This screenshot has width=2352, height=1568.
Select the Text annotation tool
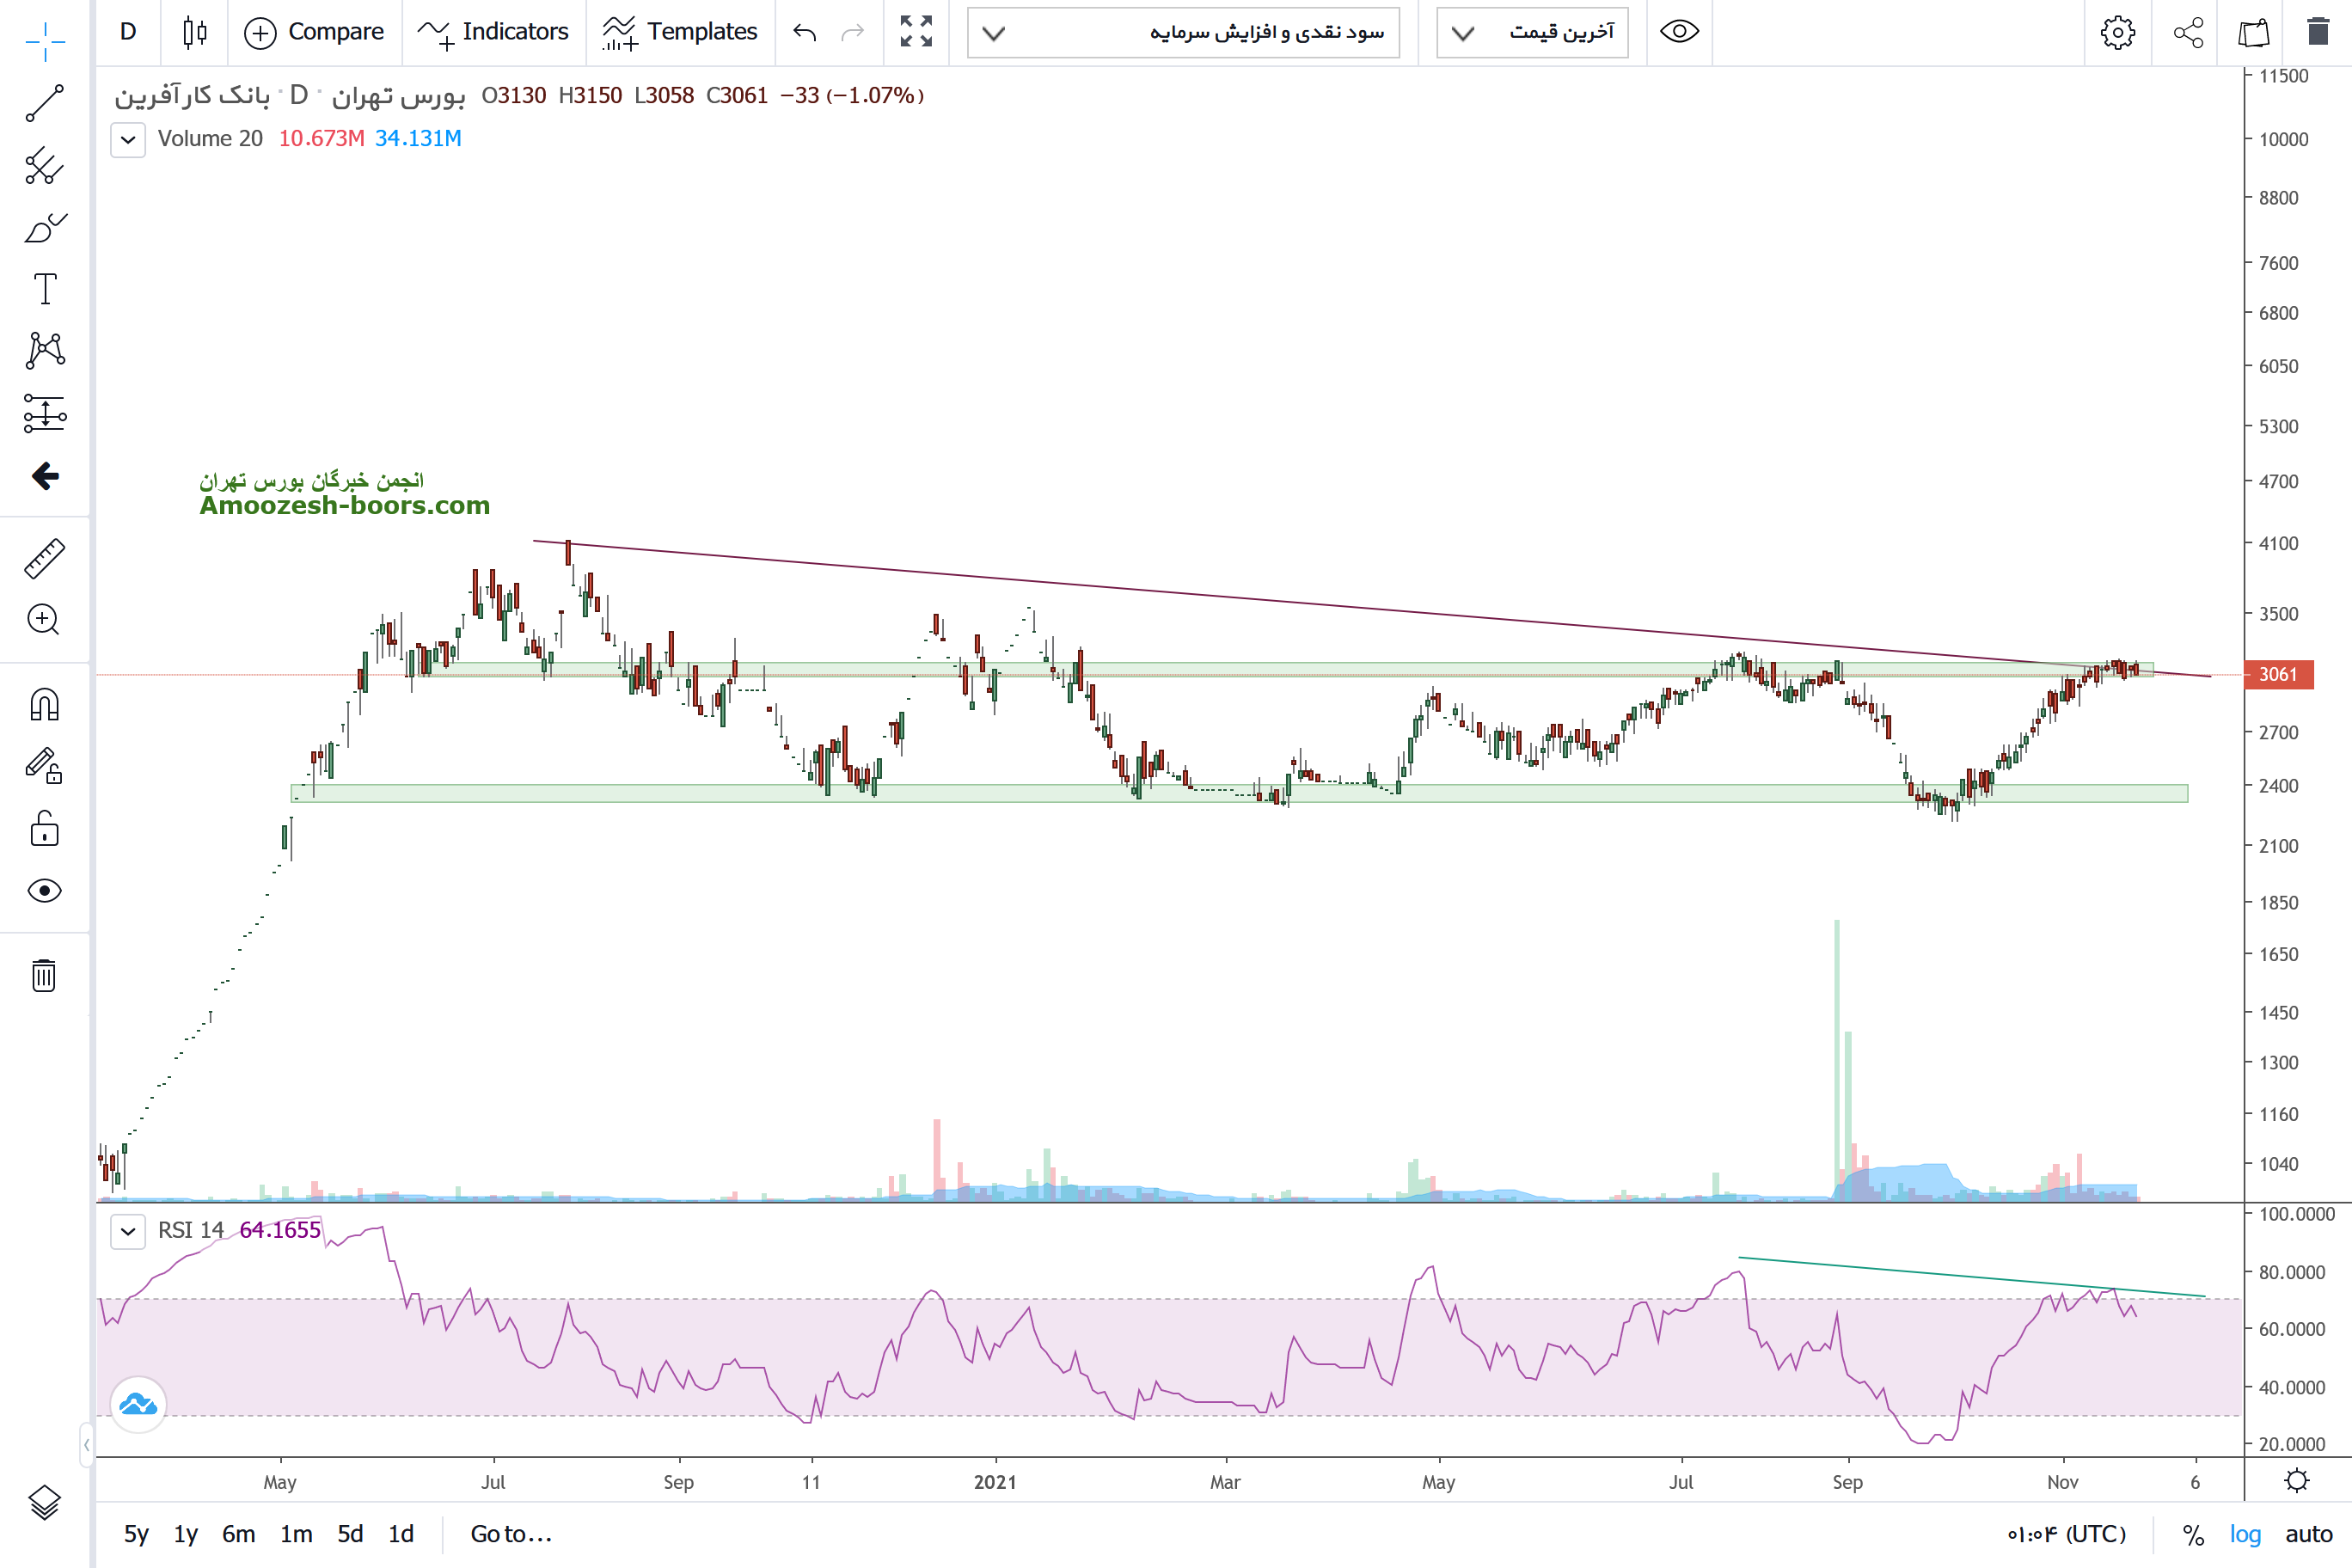pyautogui.click(x=44, y=289)
